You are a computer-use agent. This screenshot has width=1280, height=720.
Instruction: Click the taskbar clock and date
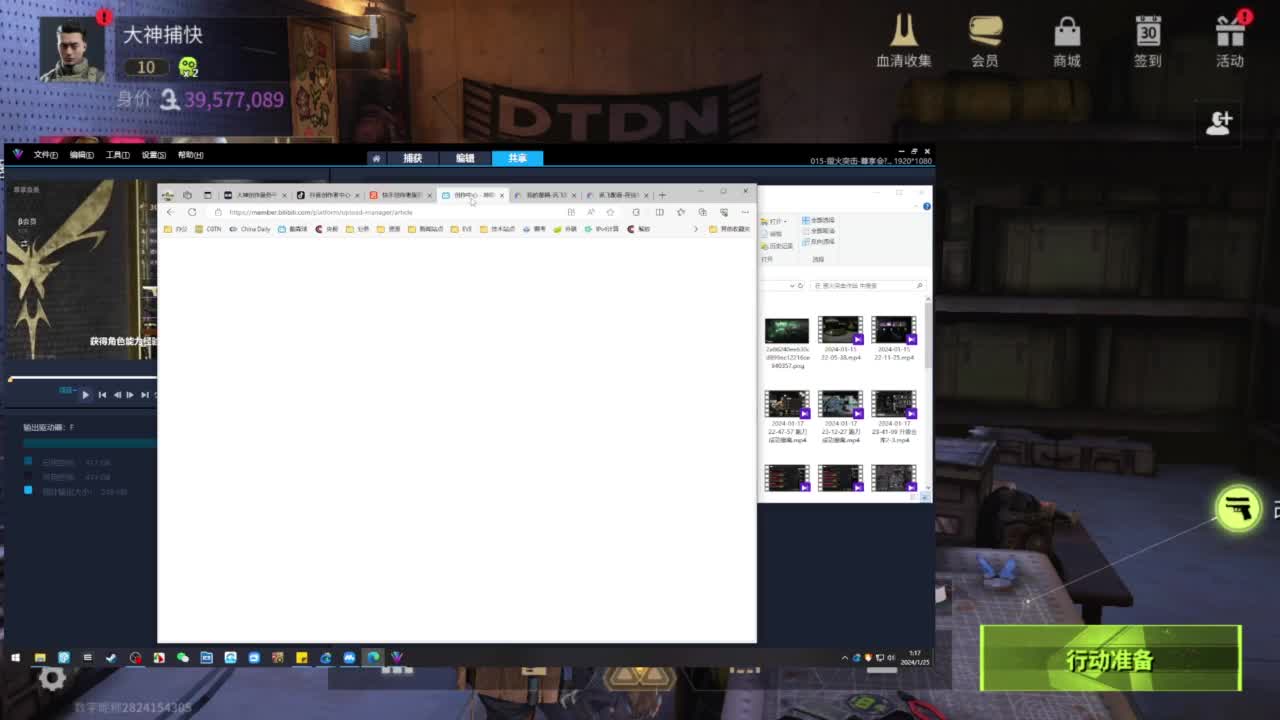point(915,657)
